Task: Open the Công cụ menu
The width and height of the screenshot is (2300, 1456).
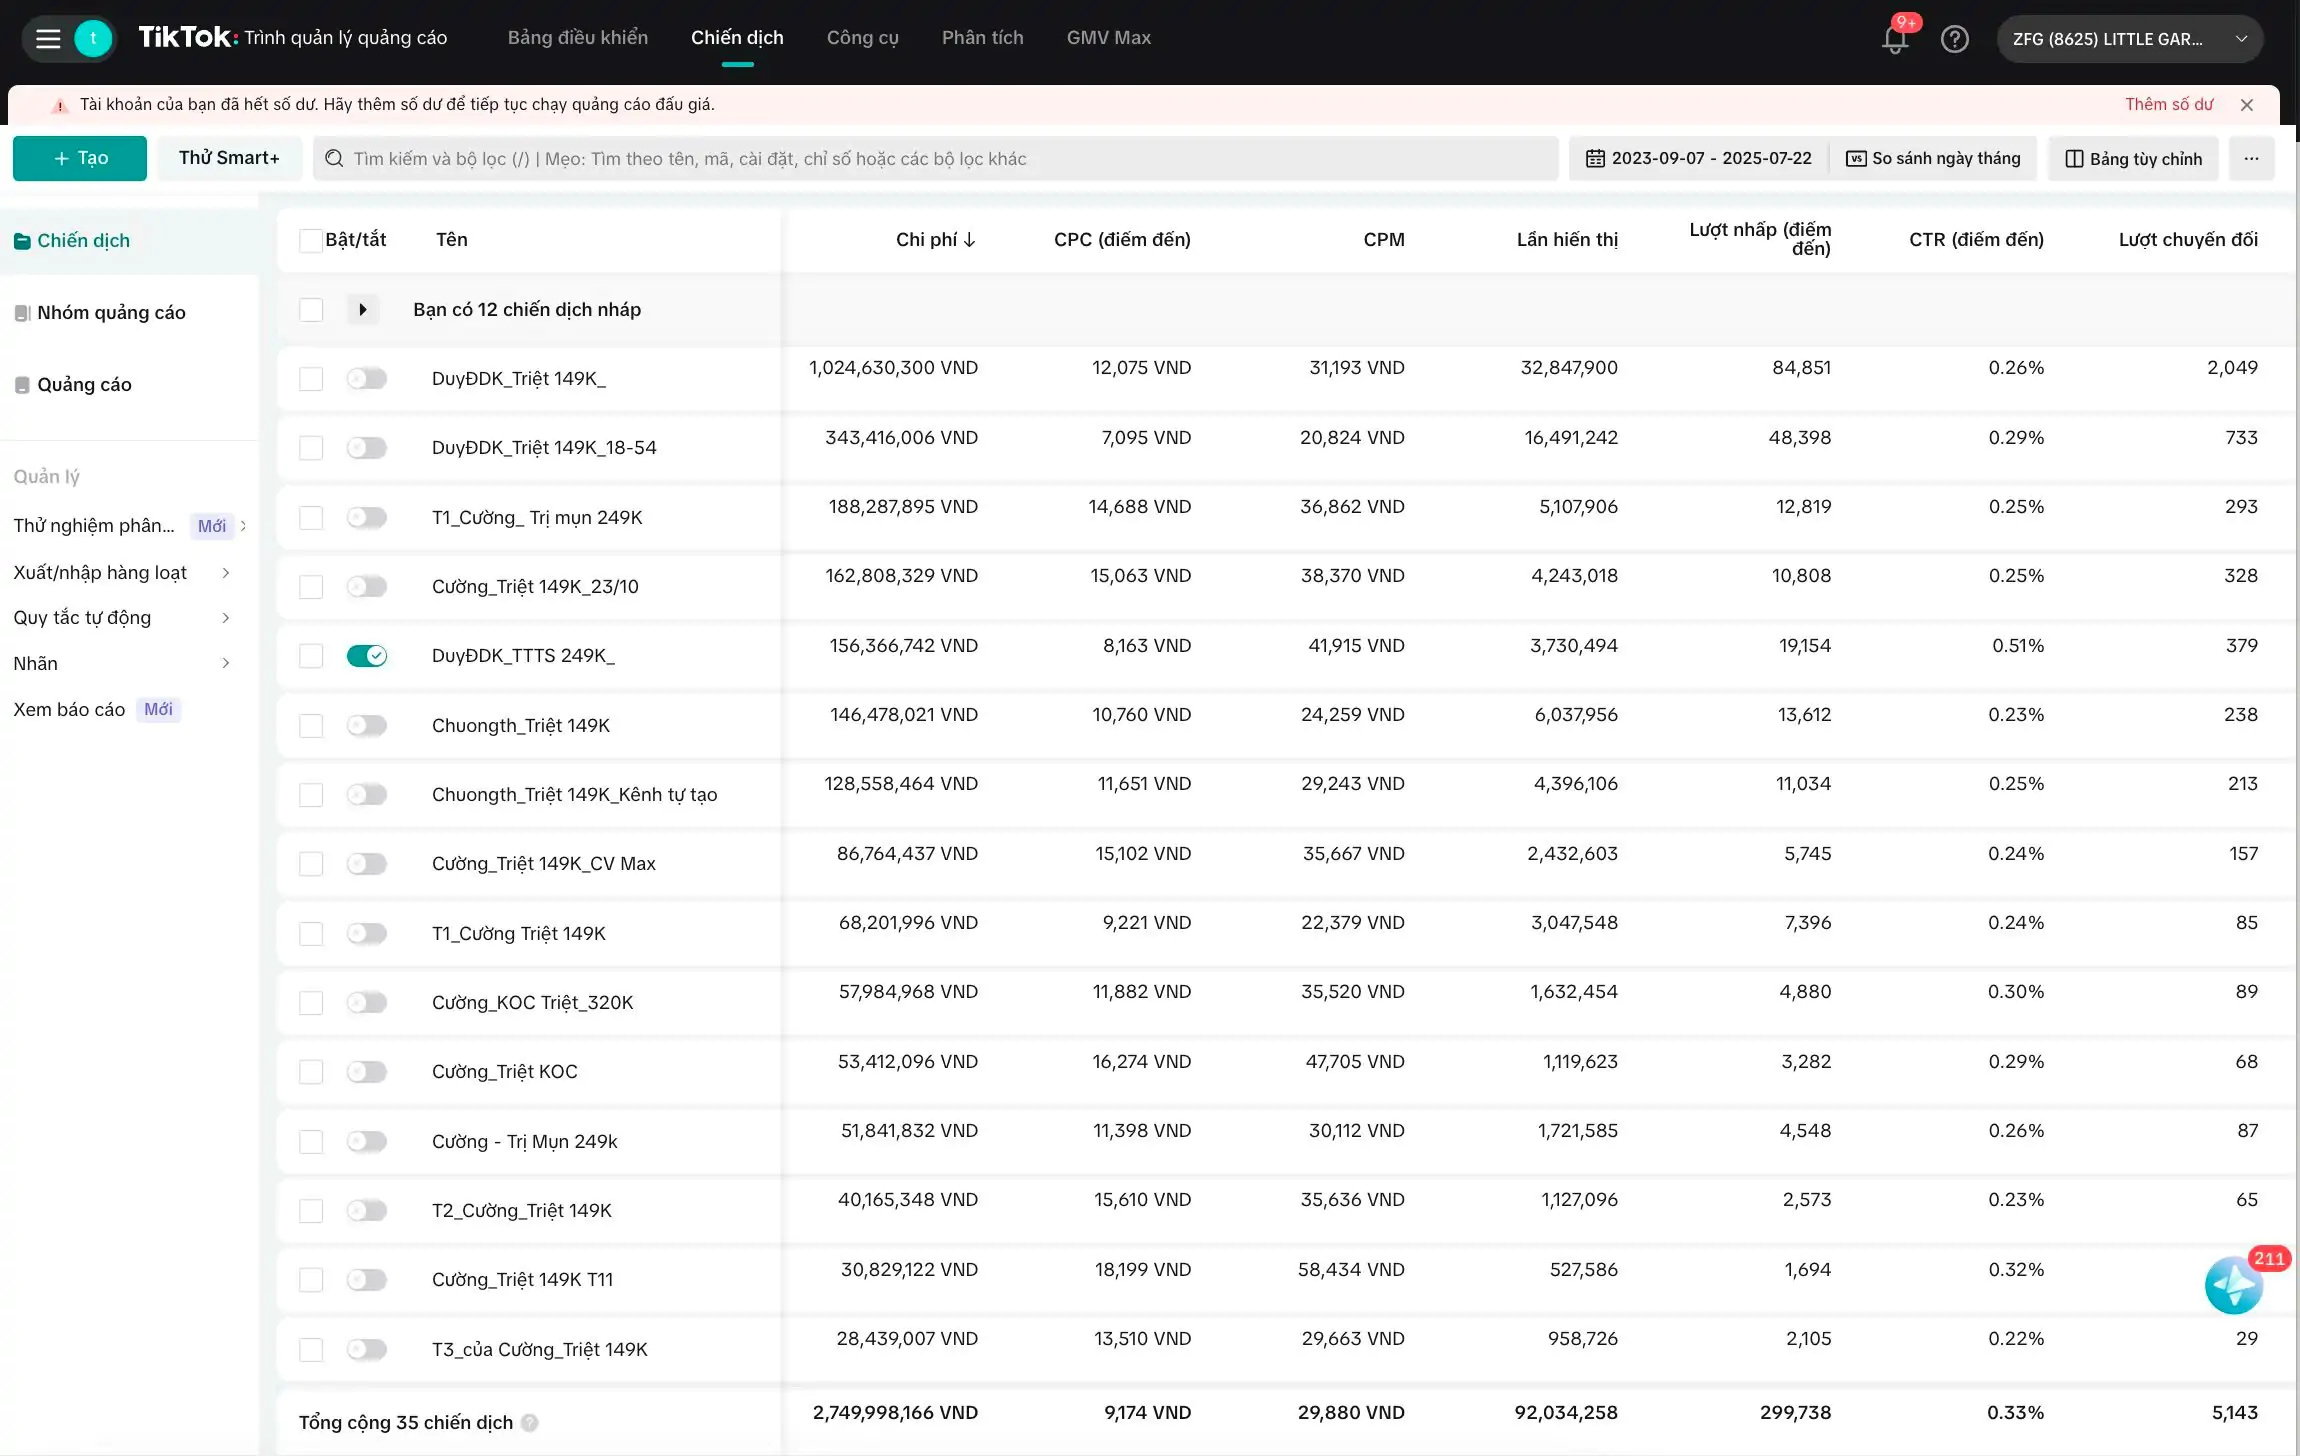Action: coord(862,38)
